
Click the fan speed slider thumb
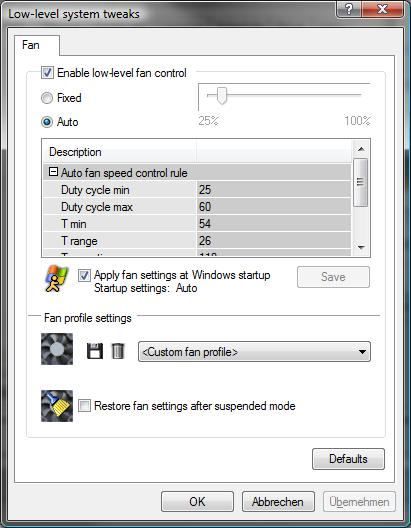(x=221, y=95)
